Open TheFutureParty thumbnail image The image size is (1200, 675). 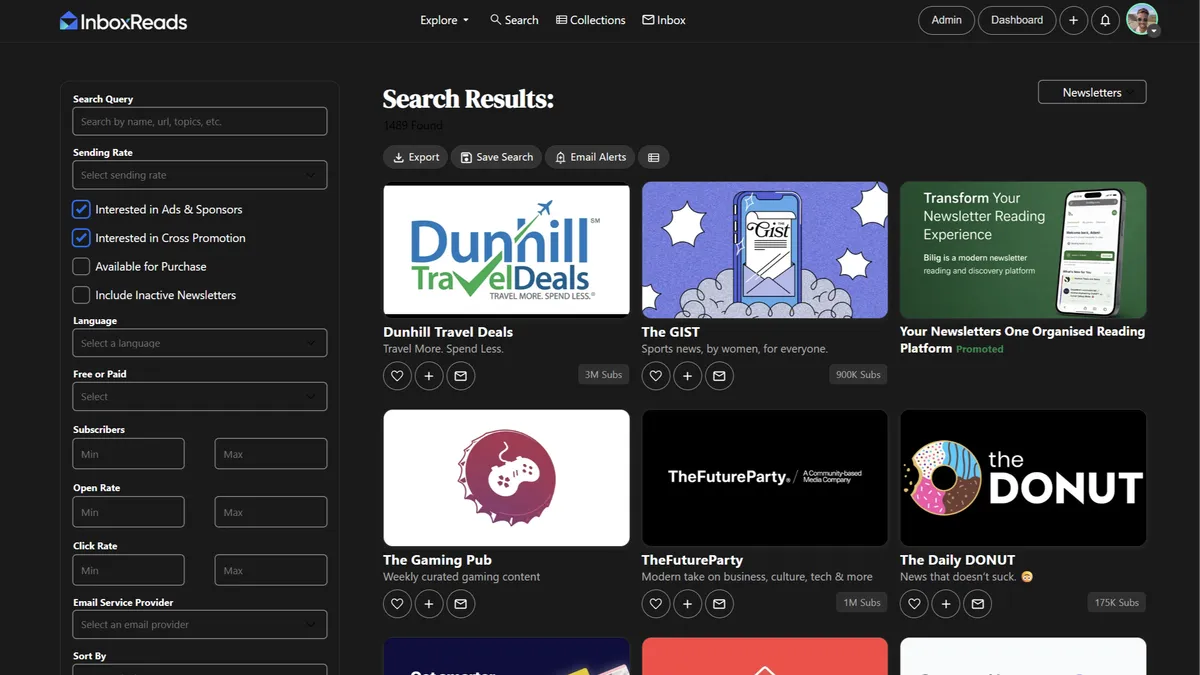(765, 478)
